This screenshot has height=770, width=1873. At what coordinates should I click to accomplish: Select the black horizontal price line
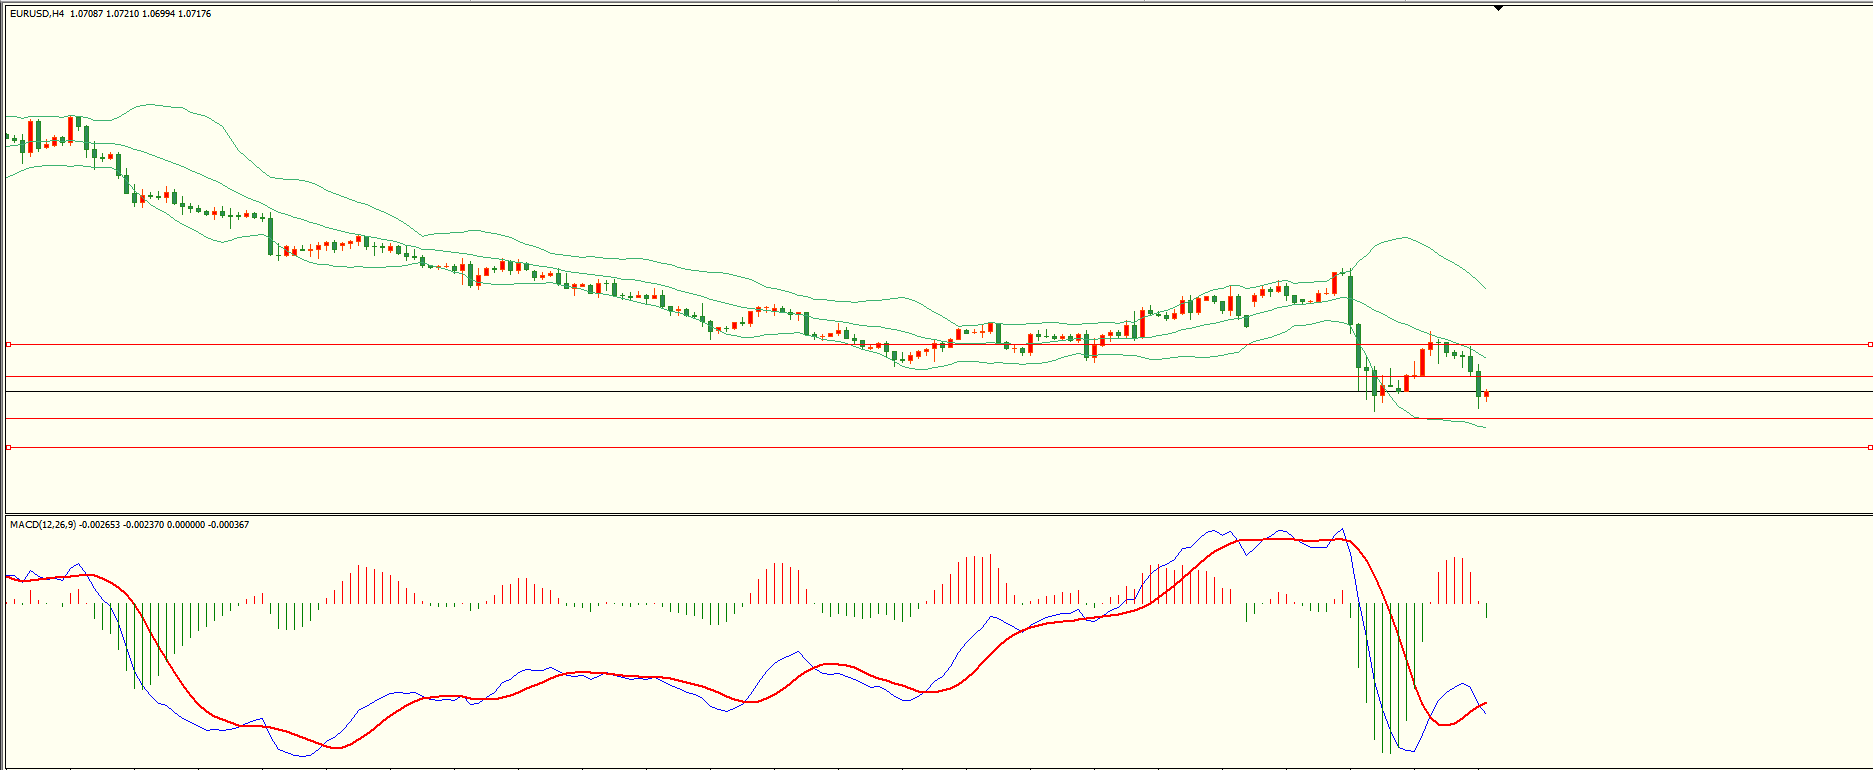click(x=700, y=391)
